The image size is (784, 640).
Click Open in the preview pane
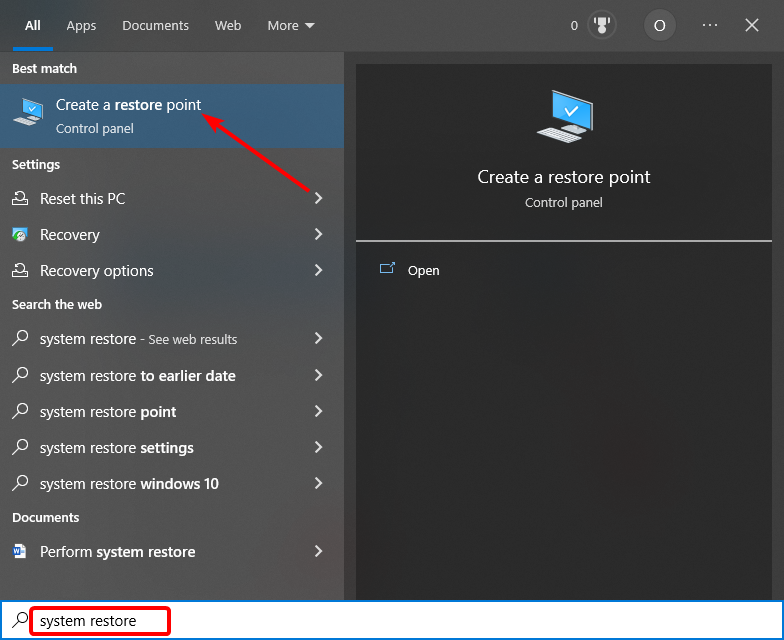(424, 270)
